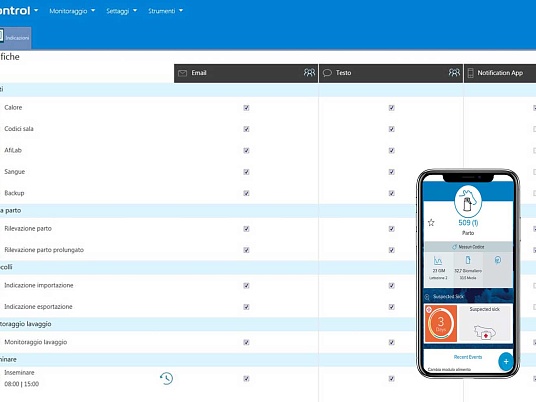The height and width of the screenshot is (402, 536).
Task: Toggle Rilevazione parto Email checkbox
Action: tap(246, 229)
